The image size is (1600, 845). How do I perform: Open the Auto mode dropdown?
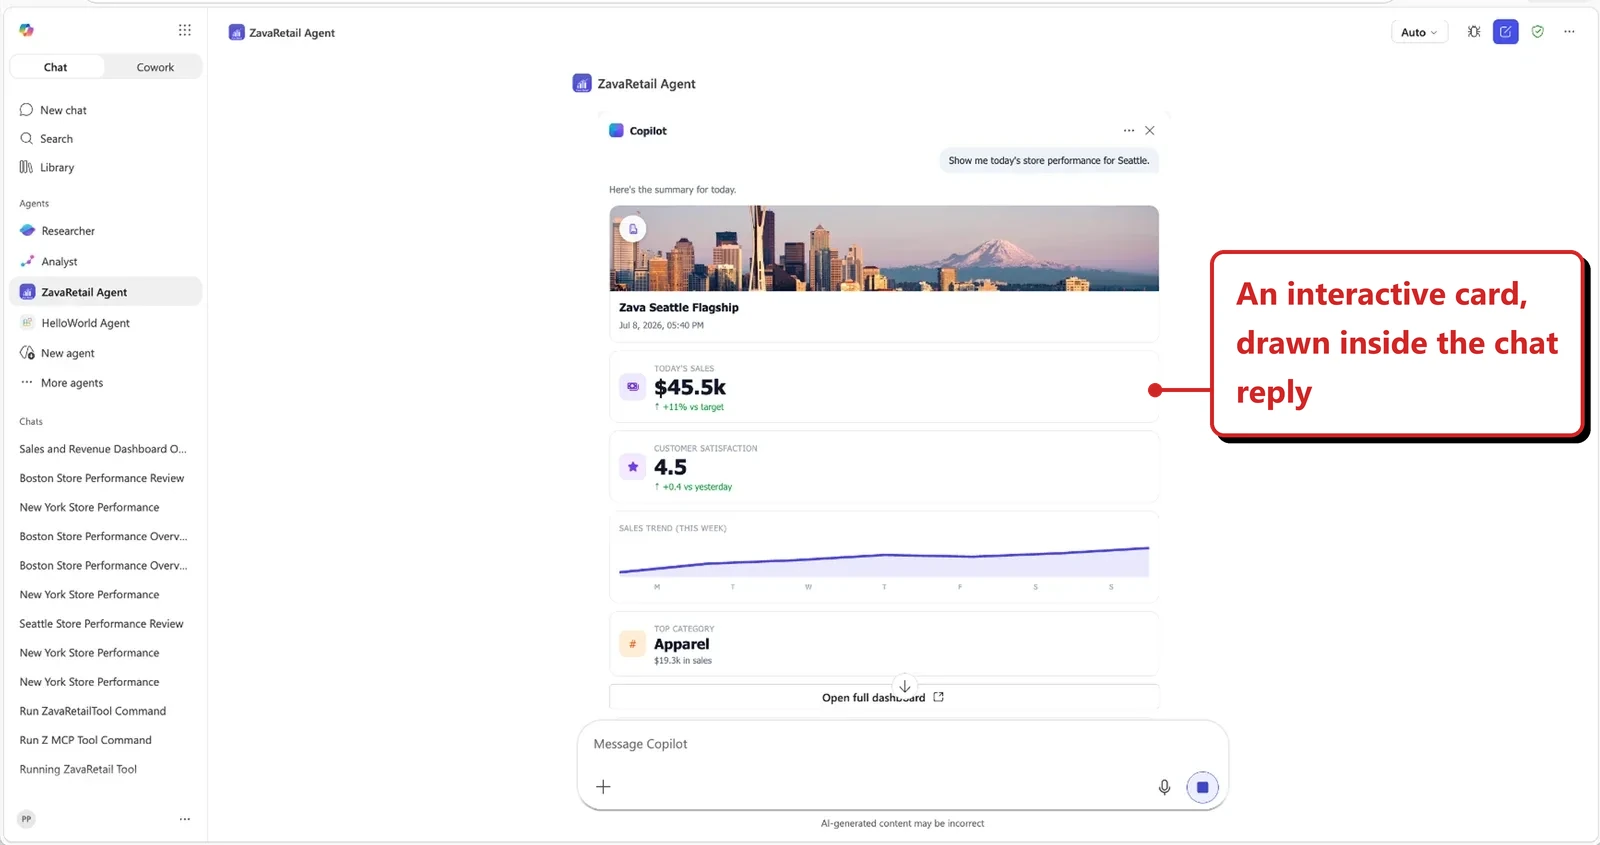1419,32
